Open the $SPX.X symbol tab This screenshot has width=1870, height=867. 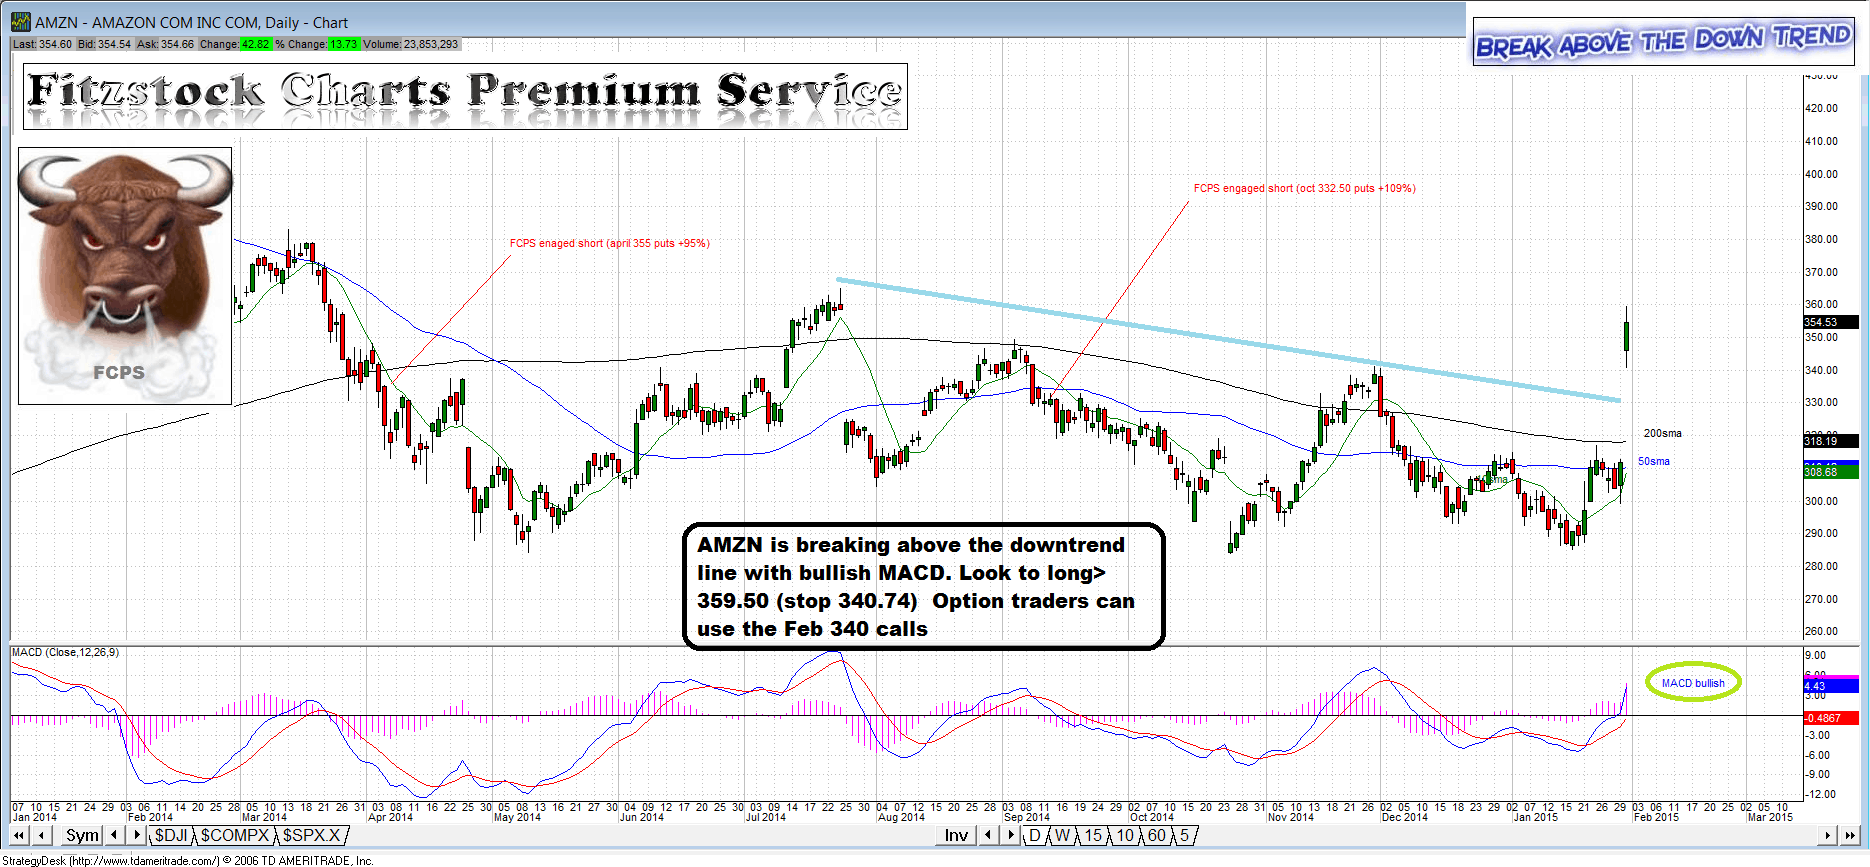311,835
